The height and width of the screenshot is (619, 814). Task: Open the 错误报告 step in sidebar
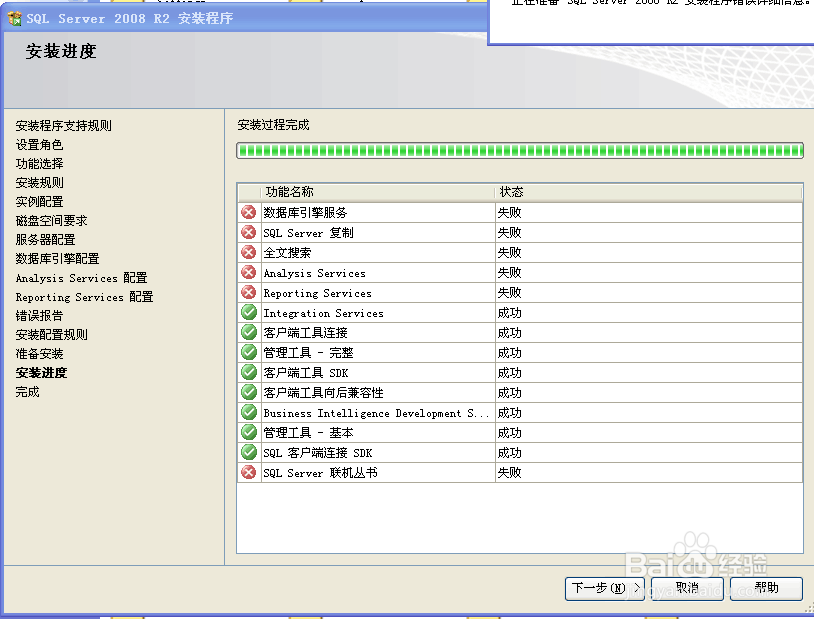click(x=39, y=316)
